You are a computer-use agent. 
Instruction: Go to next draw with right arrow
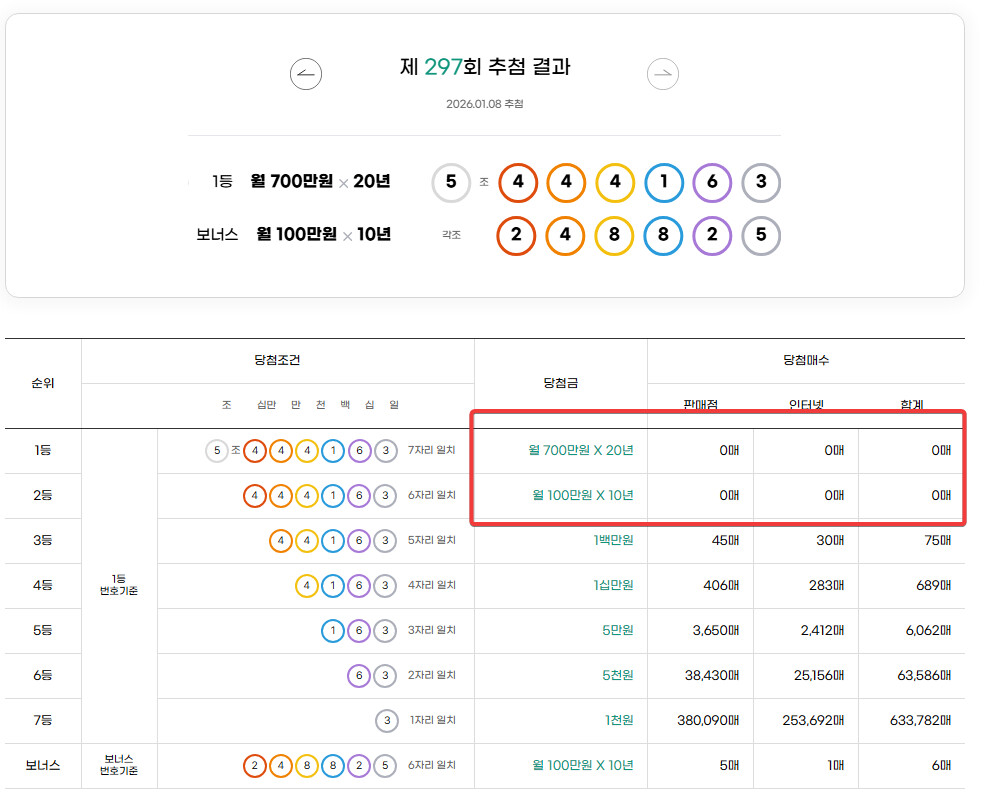pyautogui.click(x=663, y=74)
